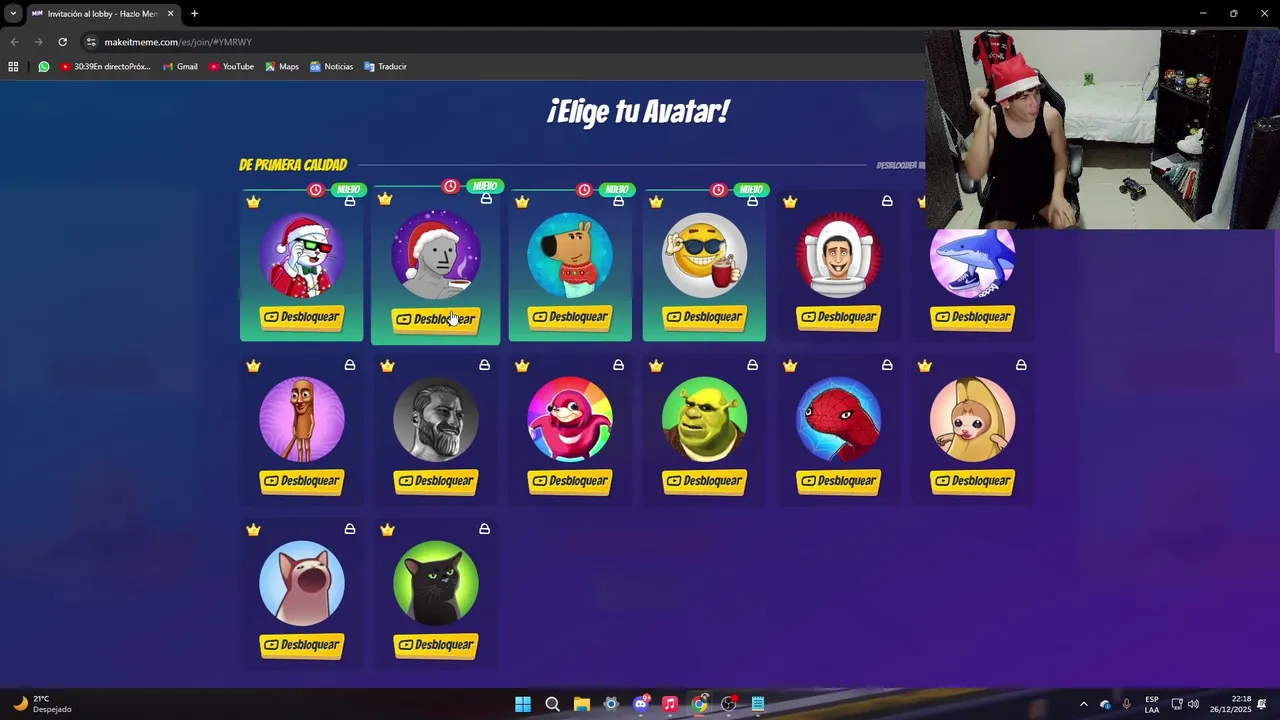Open the Traducir bookmark
This screenshot has width=1280, height=720.
click(x=385, y=67)
